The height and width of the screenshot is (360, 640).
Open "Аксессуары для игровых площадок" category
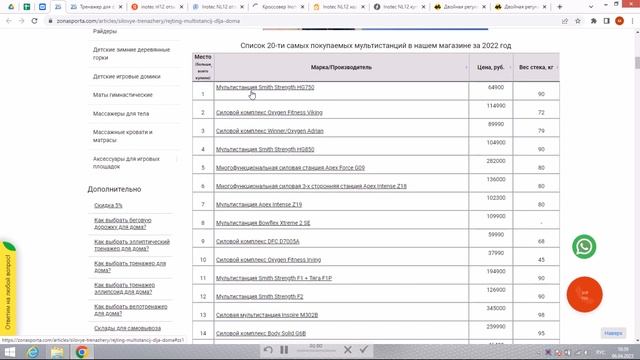coord(126,162)
